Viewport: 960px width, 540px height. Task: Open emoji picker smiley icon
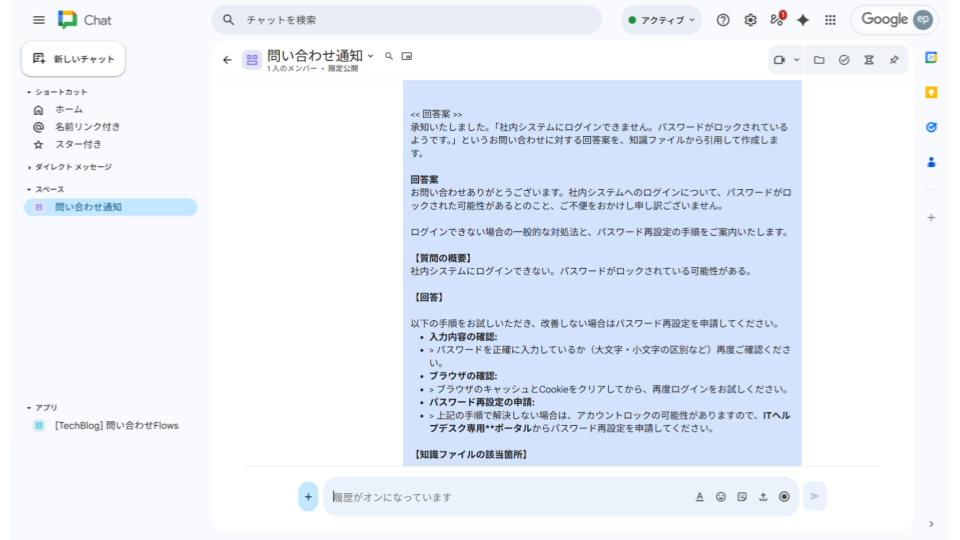[721, 497]
